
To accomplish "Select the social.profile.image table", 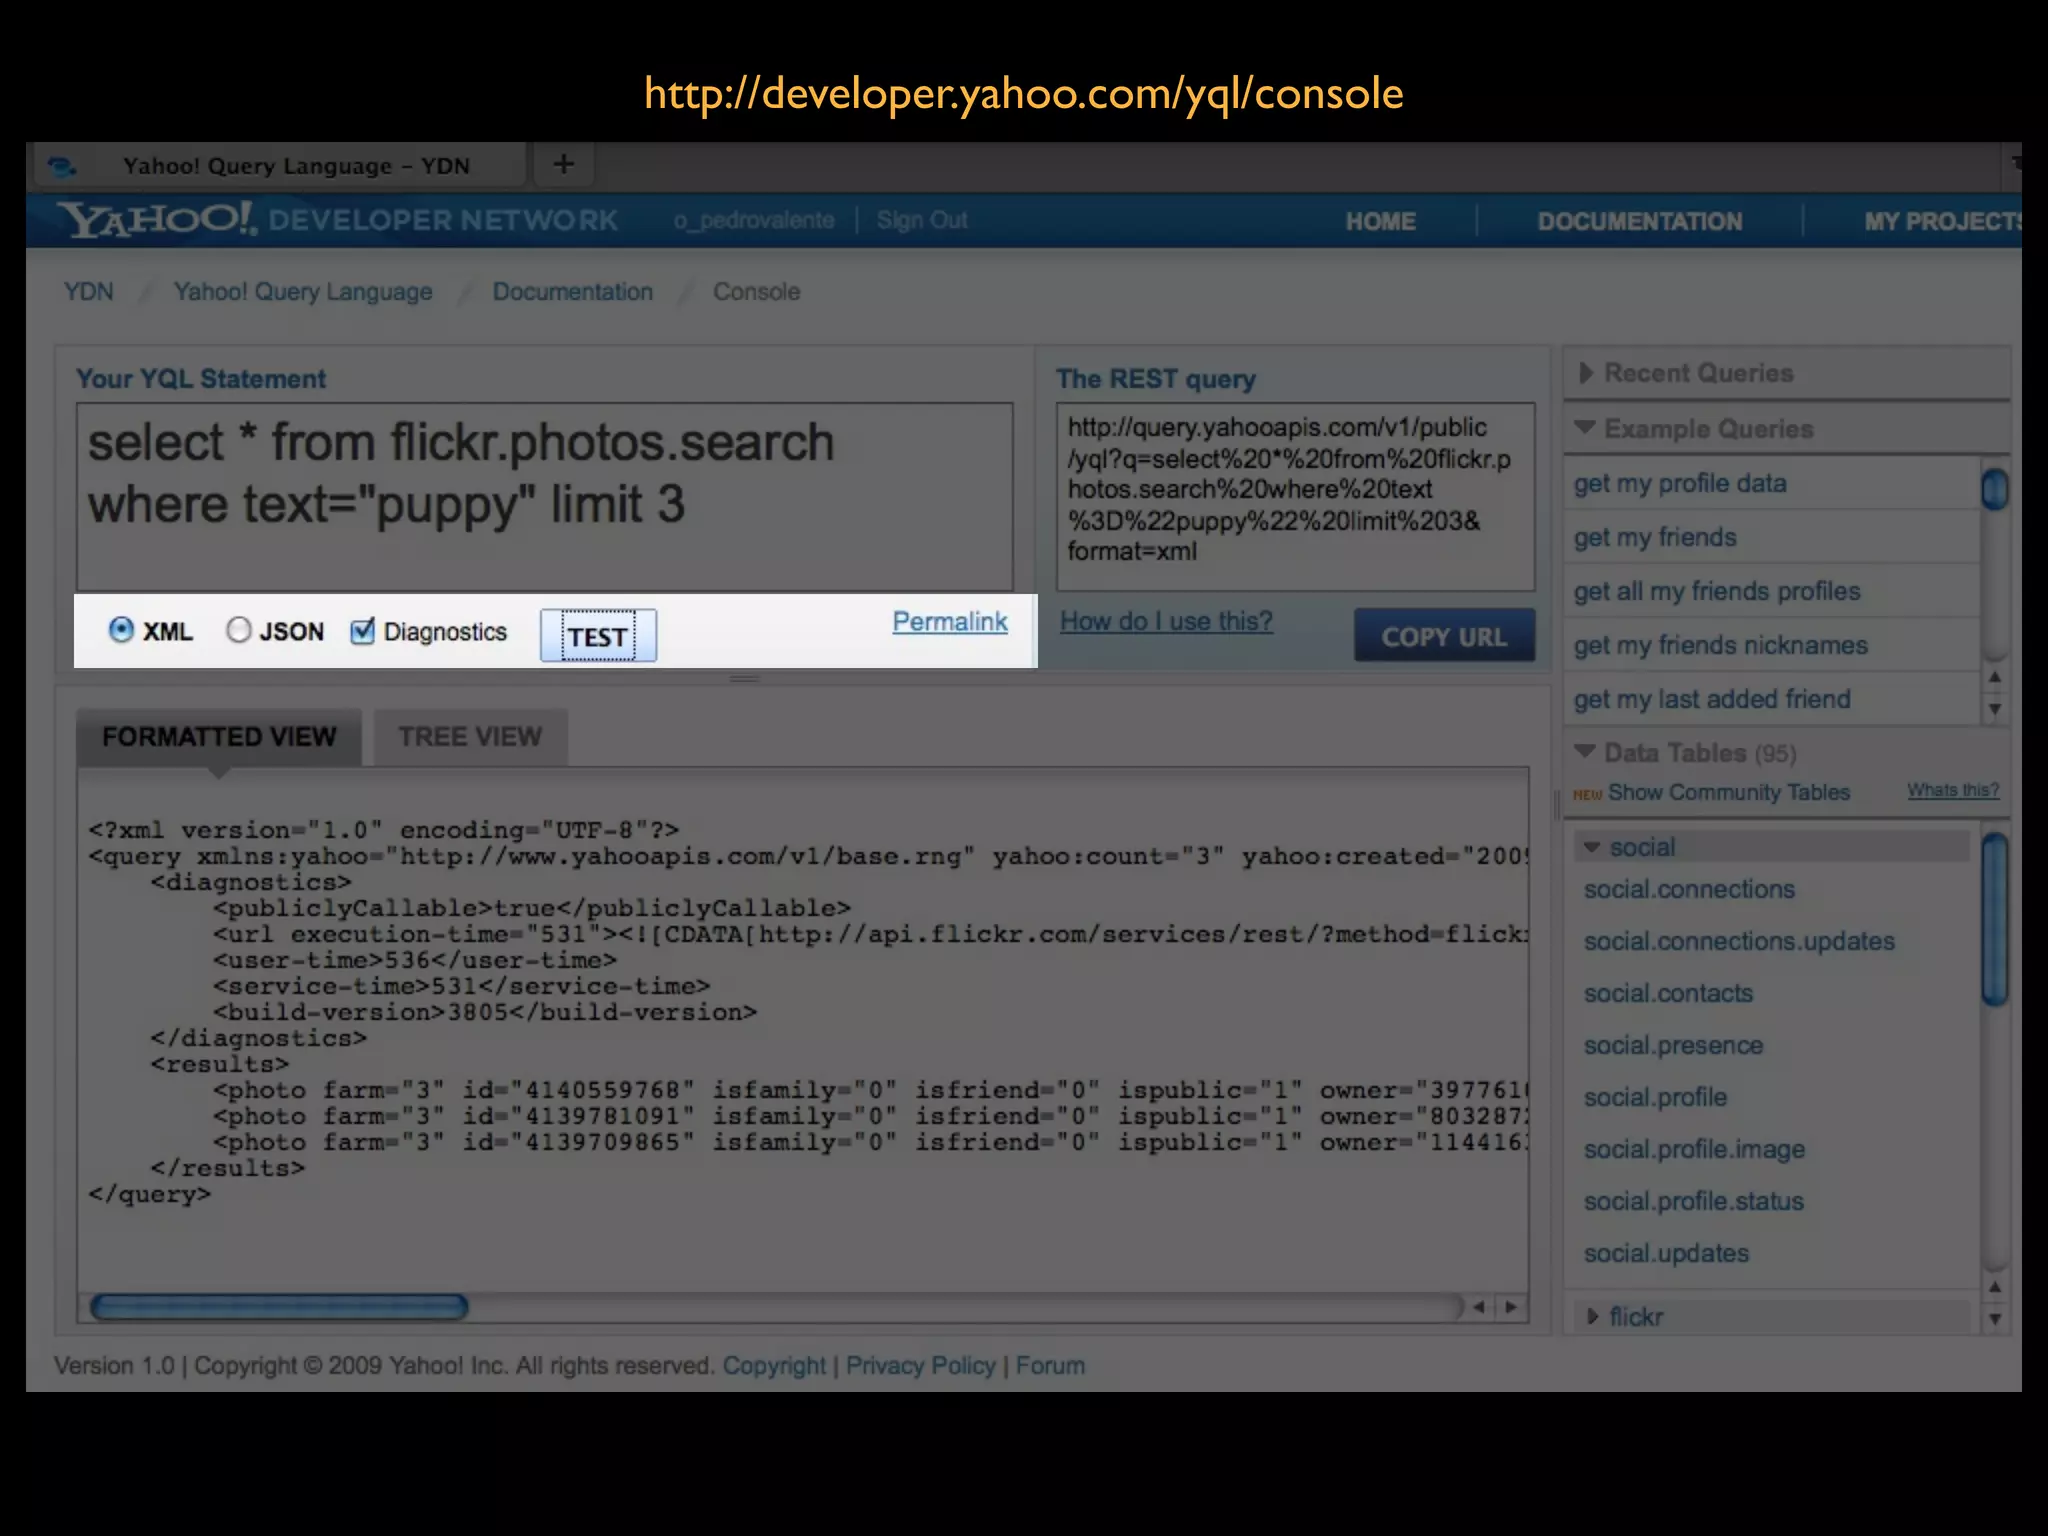I will pos(1694,1149).
